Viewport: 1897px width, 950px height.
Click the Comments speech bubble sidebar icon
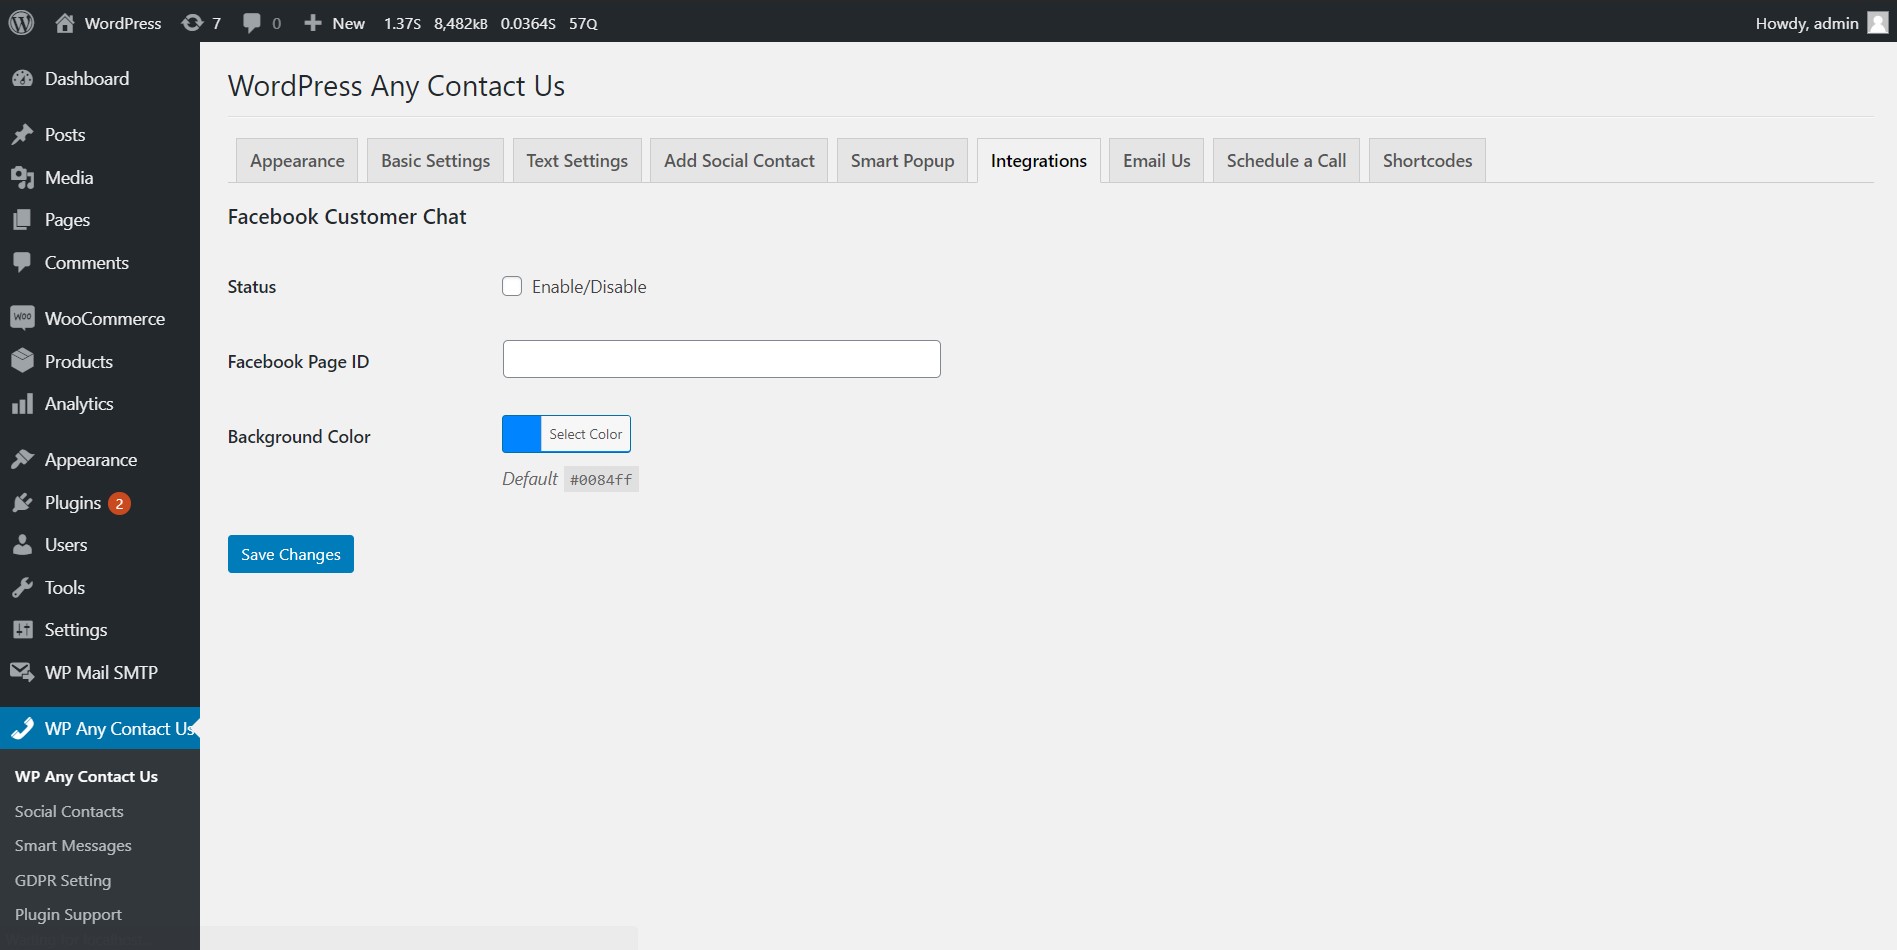[22, 263]
